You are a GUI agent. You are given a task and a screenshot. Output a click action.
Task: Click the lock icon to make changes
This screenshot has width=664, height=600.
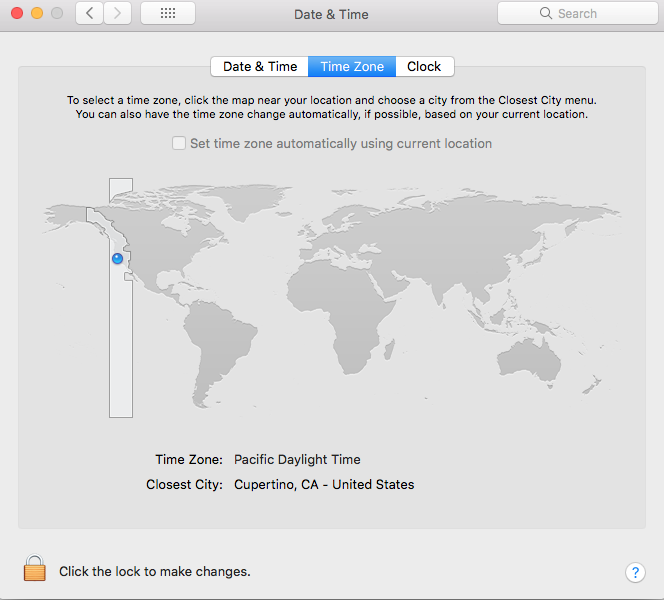34,568
